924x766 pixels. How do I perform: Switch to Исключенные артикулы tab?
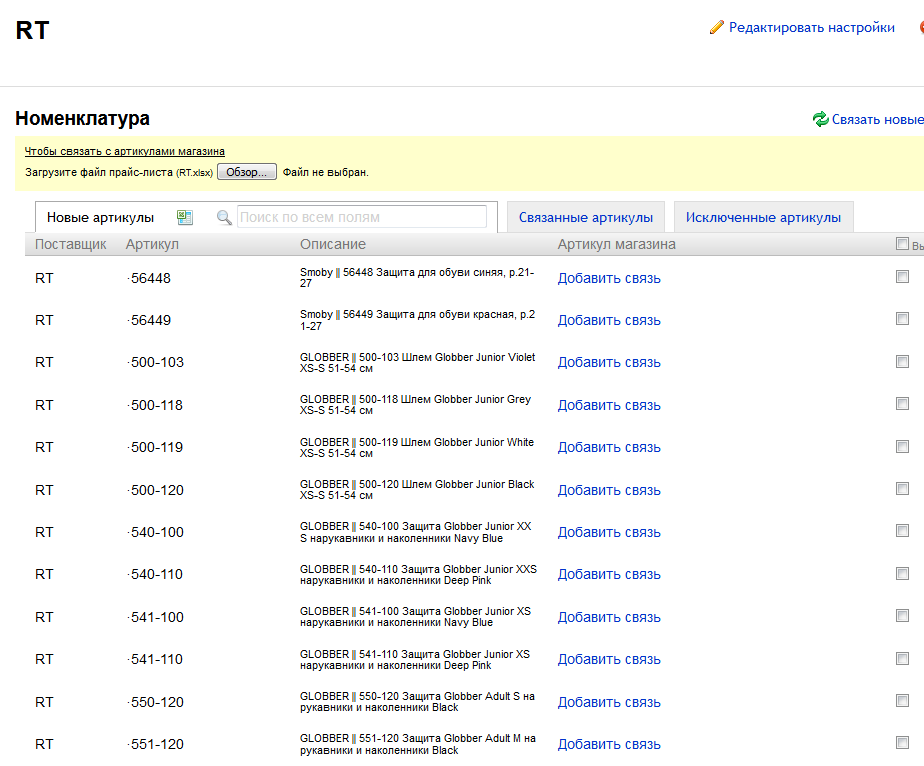(763, 217)
